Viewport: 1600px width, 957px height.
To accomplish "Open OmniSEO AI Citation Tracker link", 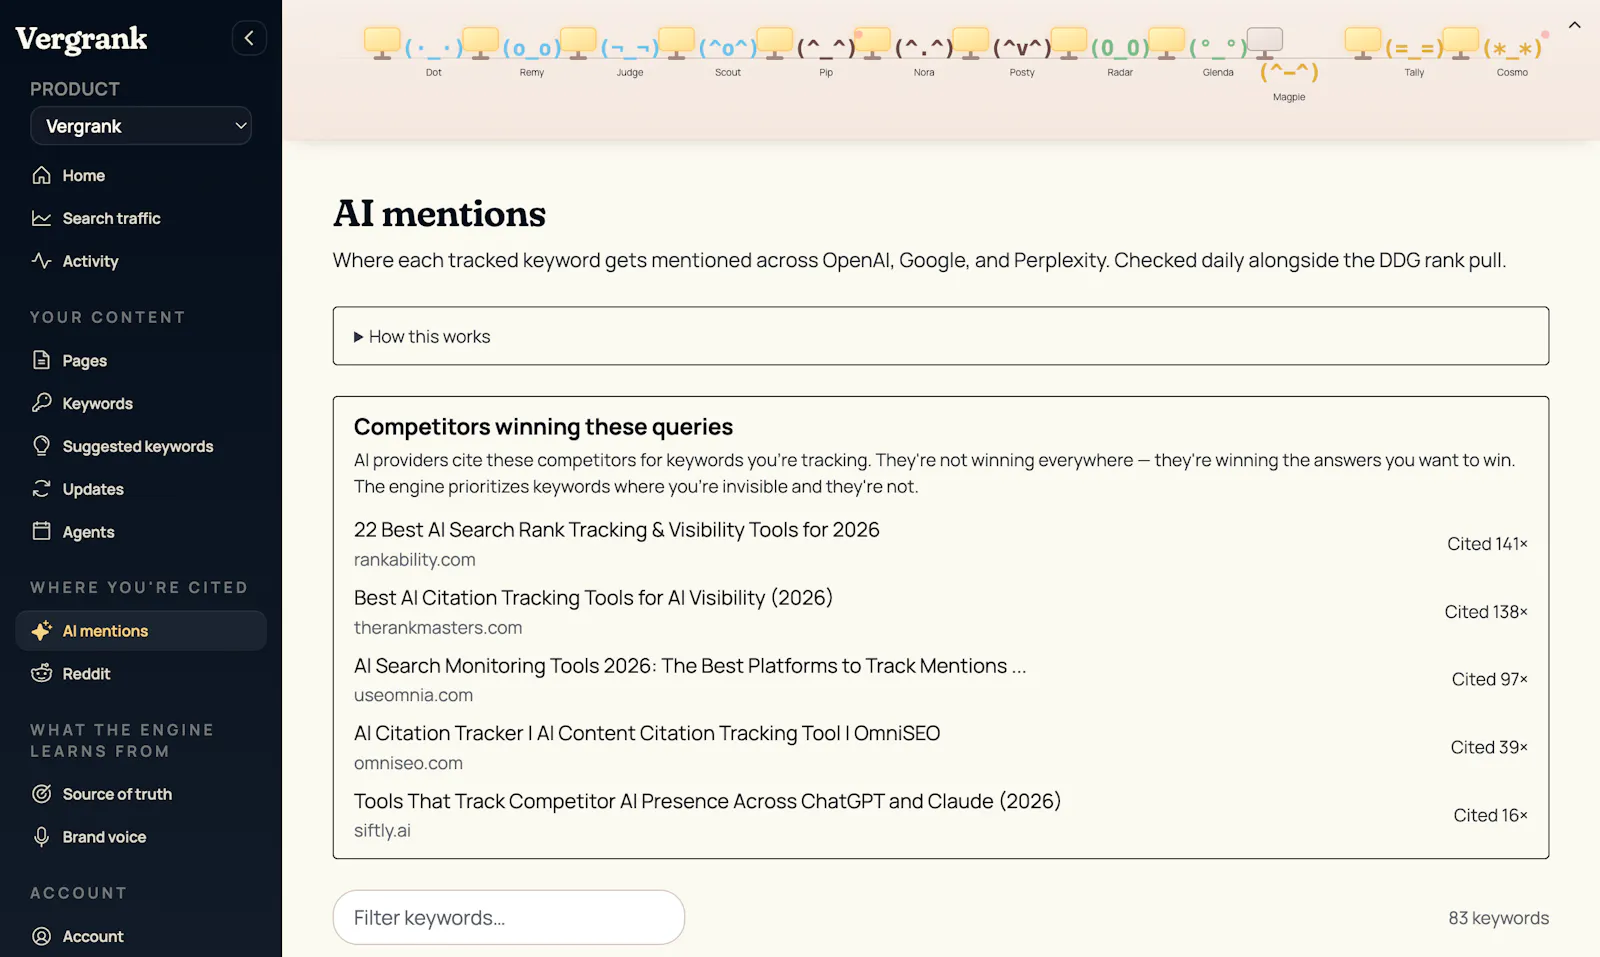I will click(x=647, y=733).
